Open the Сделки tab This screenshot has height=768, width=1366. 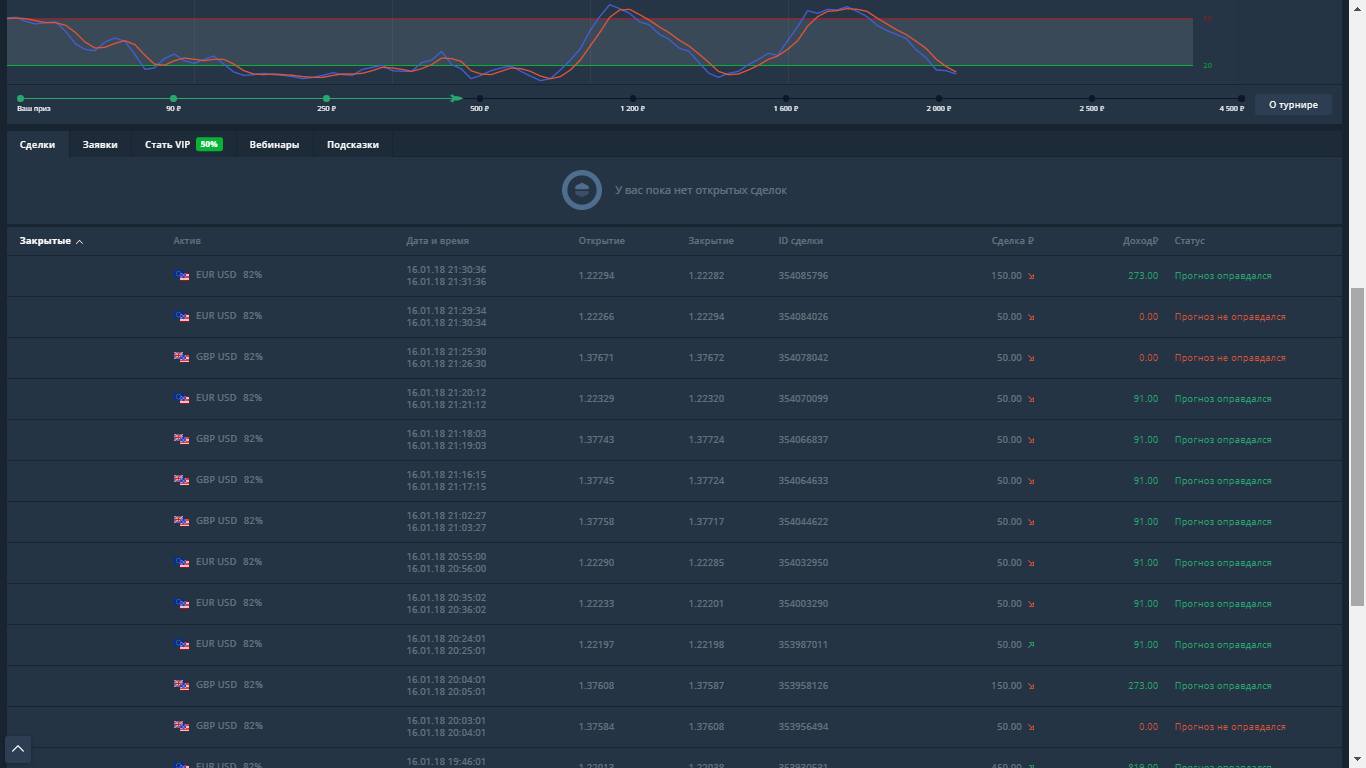click(38, 145)
